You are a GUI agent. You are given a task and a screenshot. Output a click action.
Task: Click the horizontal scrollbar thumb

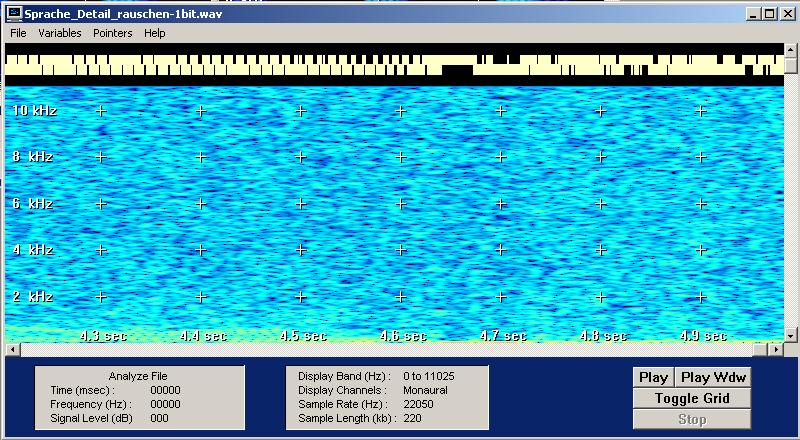[760, 350]
